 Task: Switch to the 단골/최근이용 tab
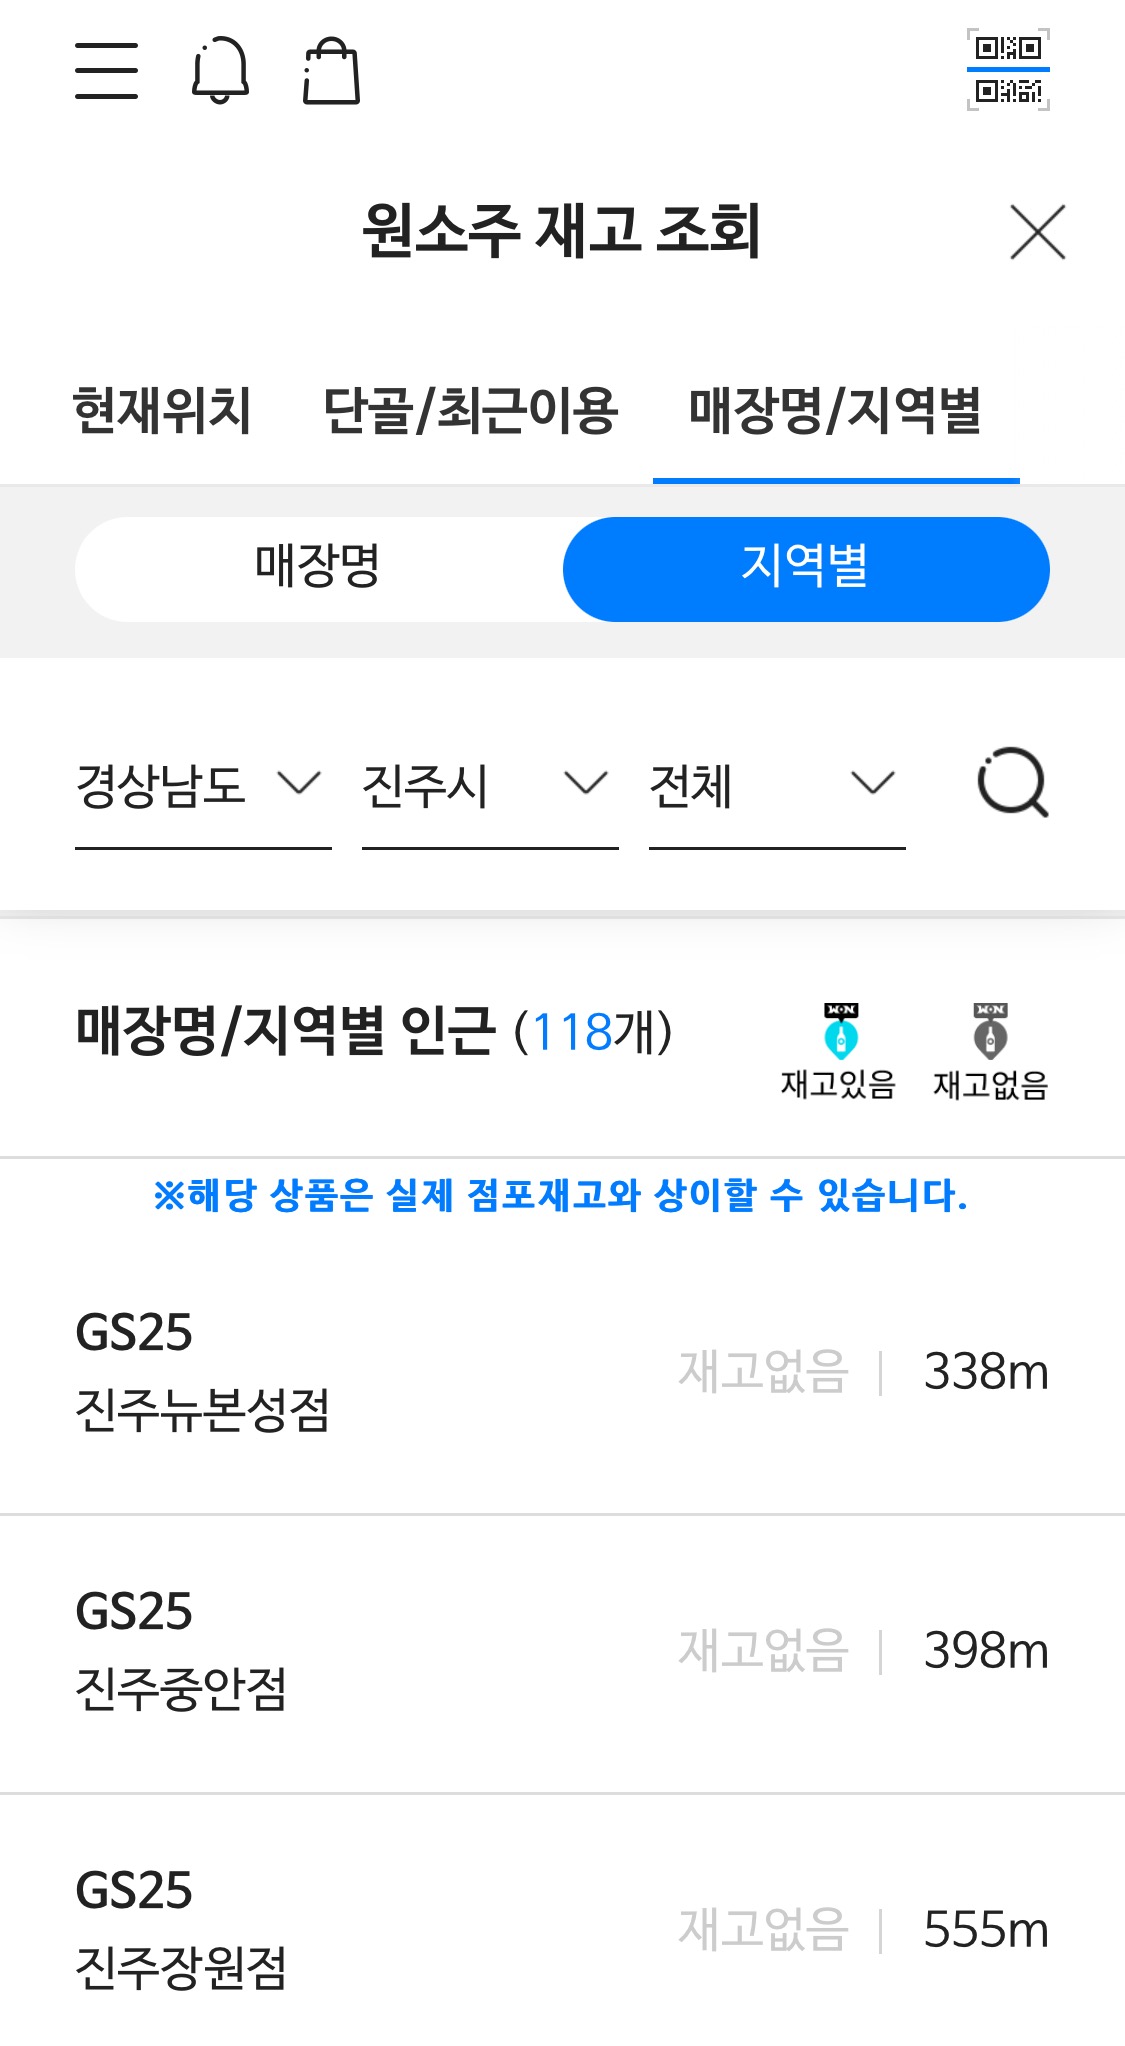pyautogui.click(x=471, y=412)
